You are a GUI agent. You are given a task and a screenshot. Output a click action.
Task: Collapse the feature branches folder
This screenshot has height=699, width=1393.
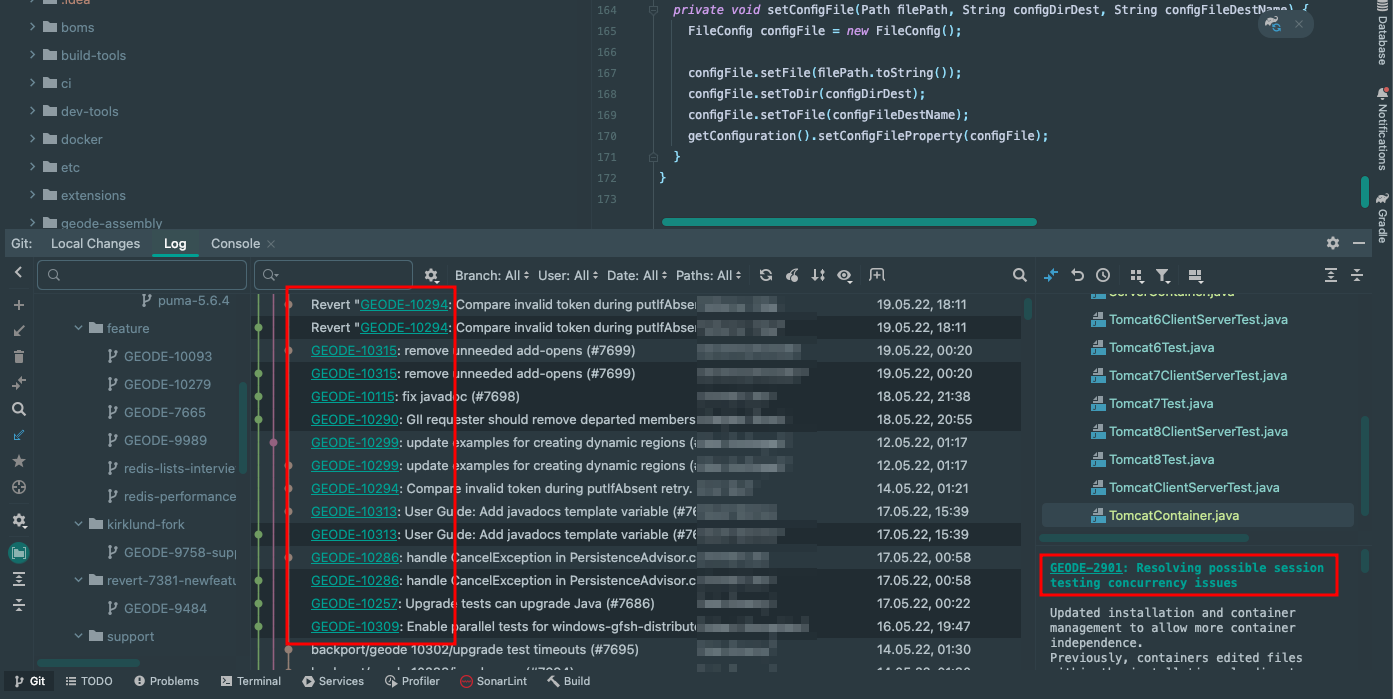click(x=78, y=327)
